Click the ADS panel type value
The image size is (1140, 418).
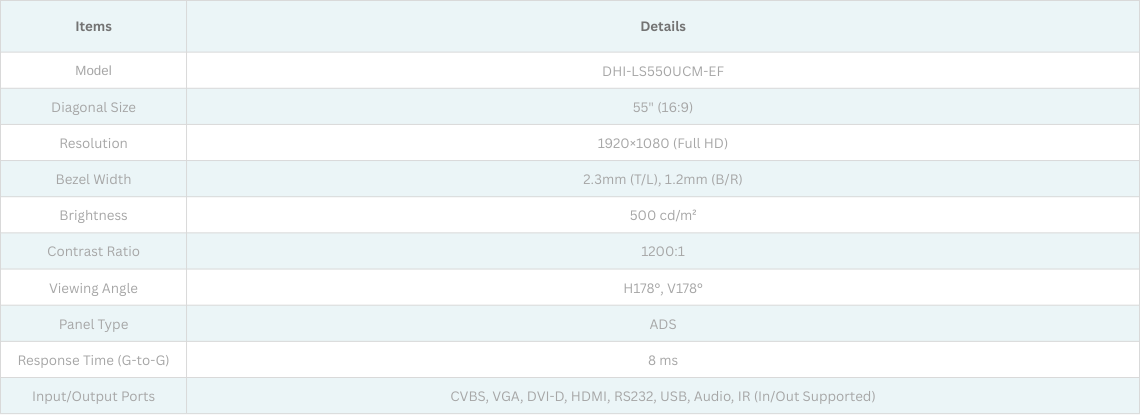(x=662, y=324)
